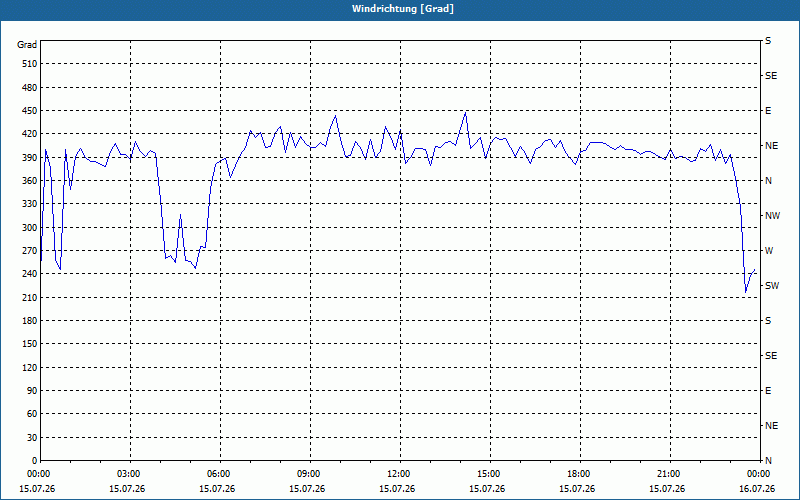Click the 15.07.26 date under 12:00
Screen dimensions: 800x500
pos(397,489)
